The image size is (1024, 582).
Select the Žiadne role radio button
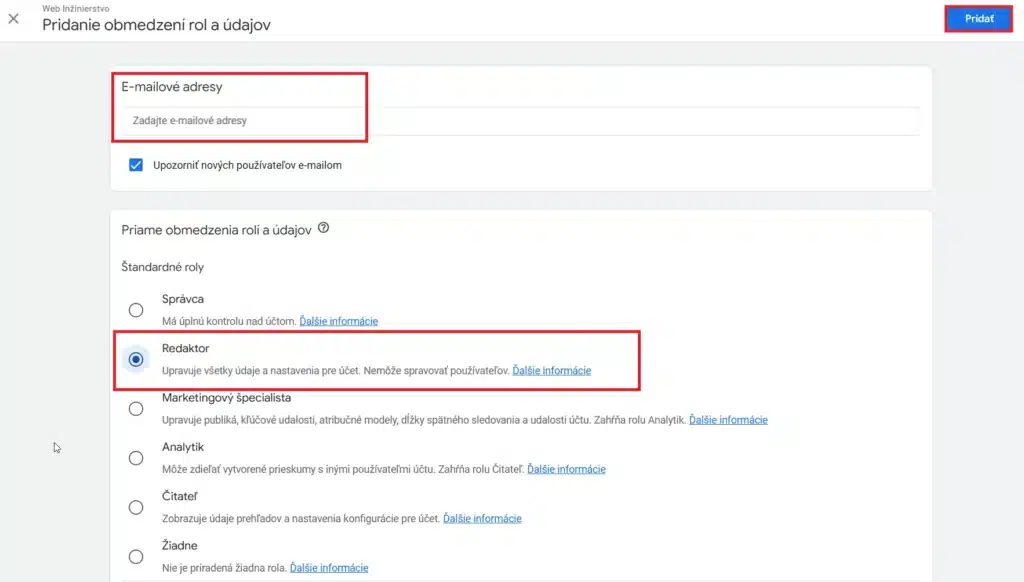click(x=136, y=556)
